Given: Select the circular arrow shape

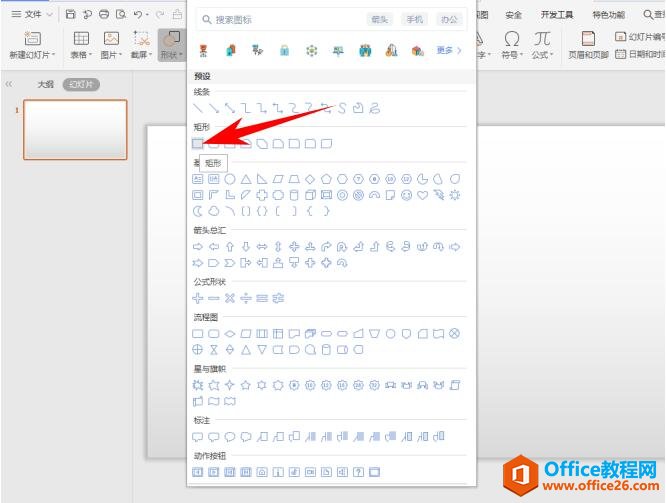Looking at the screenshot, I should click(342, 263).
